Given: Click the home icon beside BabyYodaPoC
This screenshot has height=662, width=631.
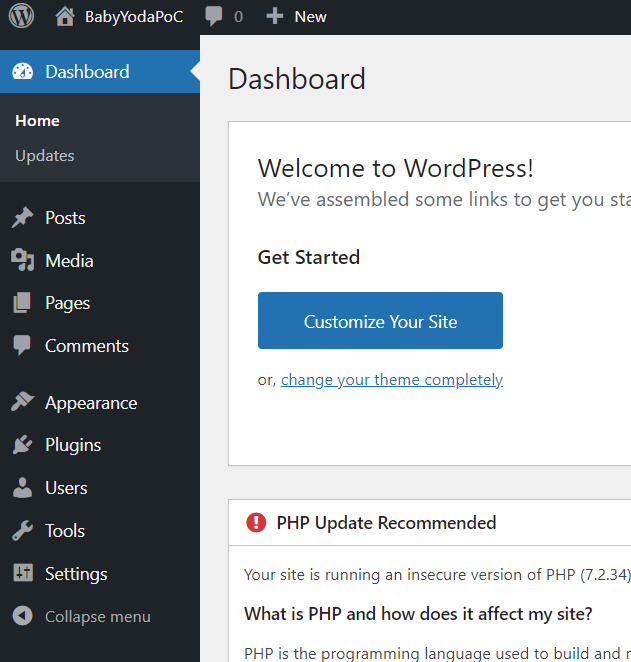Looking at the screenshot, I should point(65,16).
